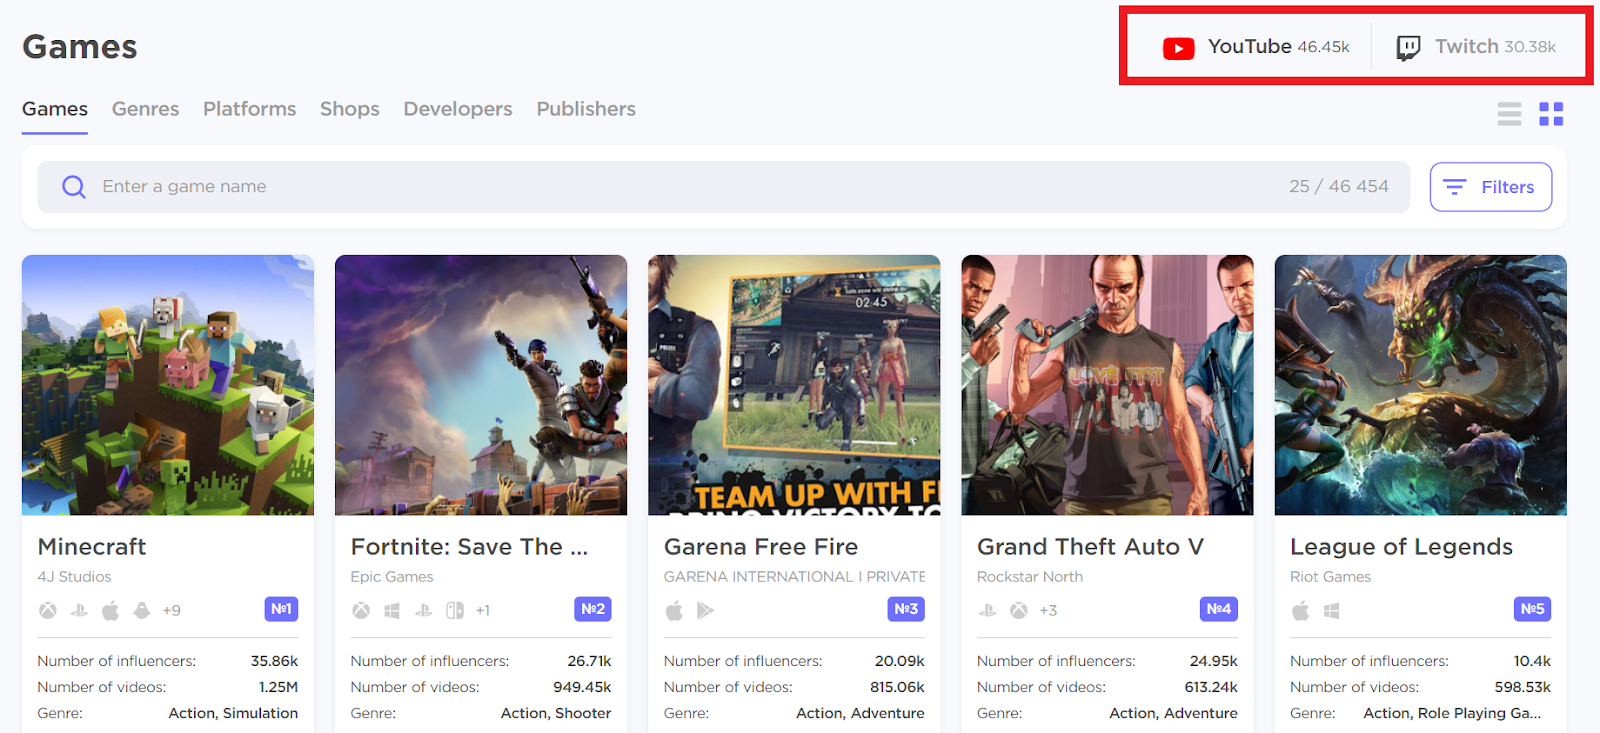Select the YouTube 46.45k platform tab
This screenshot has width=1600, height=733.
point(1256,47)
